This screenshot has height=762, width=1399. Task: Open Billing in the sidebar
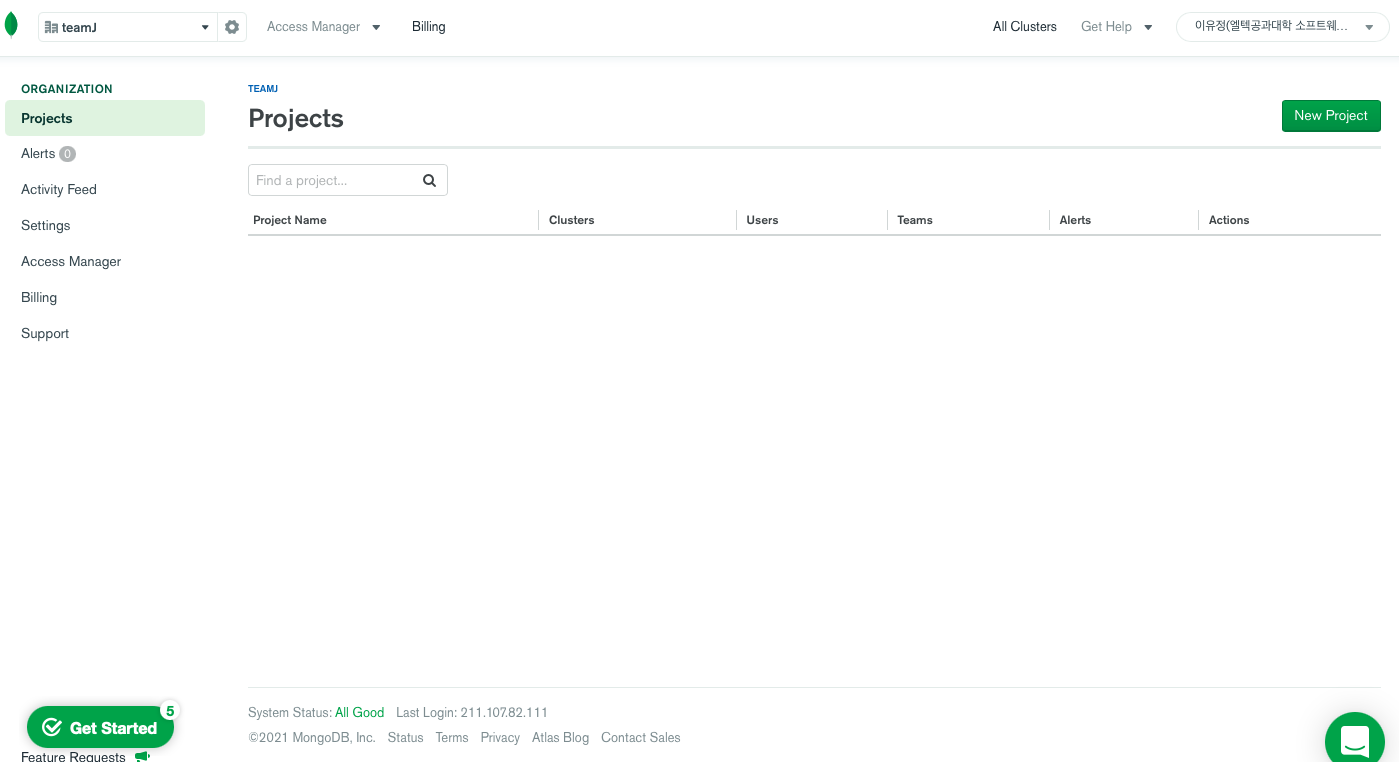tap(39, 297)
